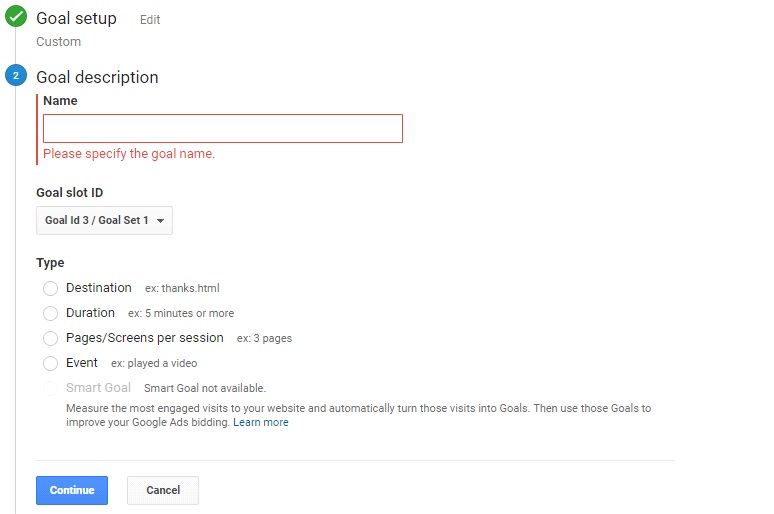This screenshot has width=774, height=514.
Task: Click the blue Continue button
Action: pos(72,490)
